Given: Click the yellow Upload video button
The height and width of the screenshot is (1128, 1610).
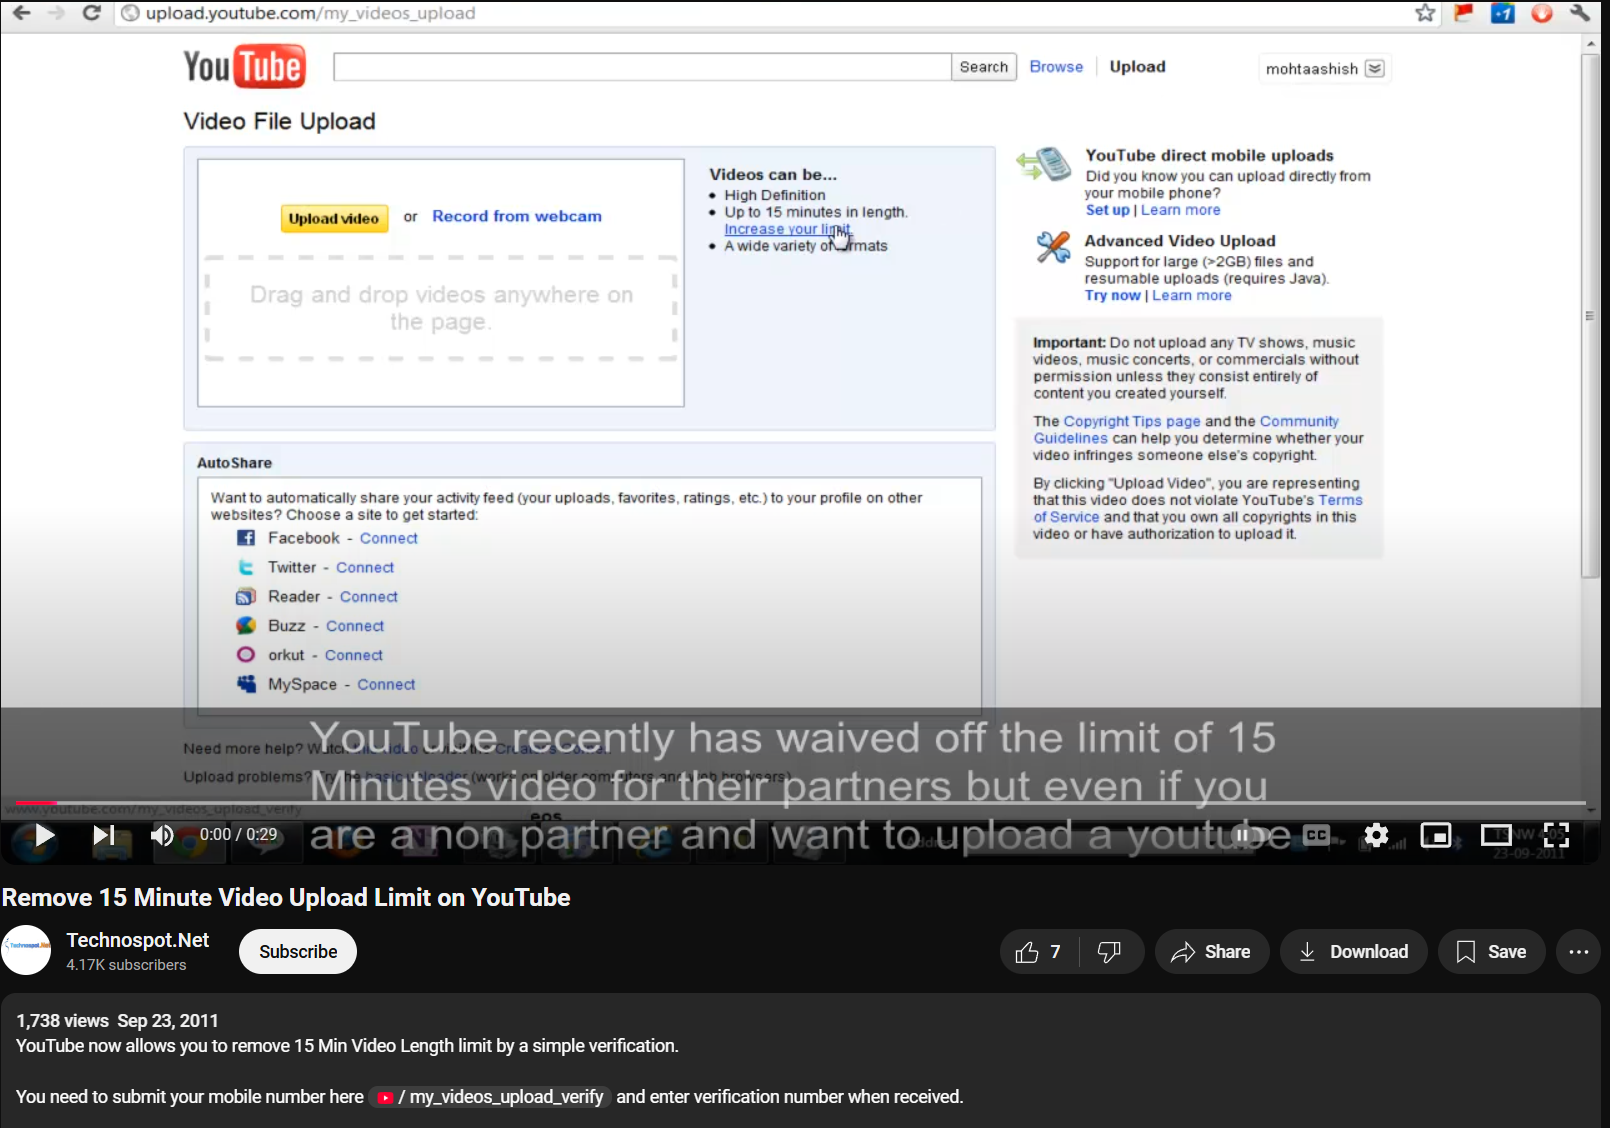Looking at the screenshot, I should [x=334, y=219].
